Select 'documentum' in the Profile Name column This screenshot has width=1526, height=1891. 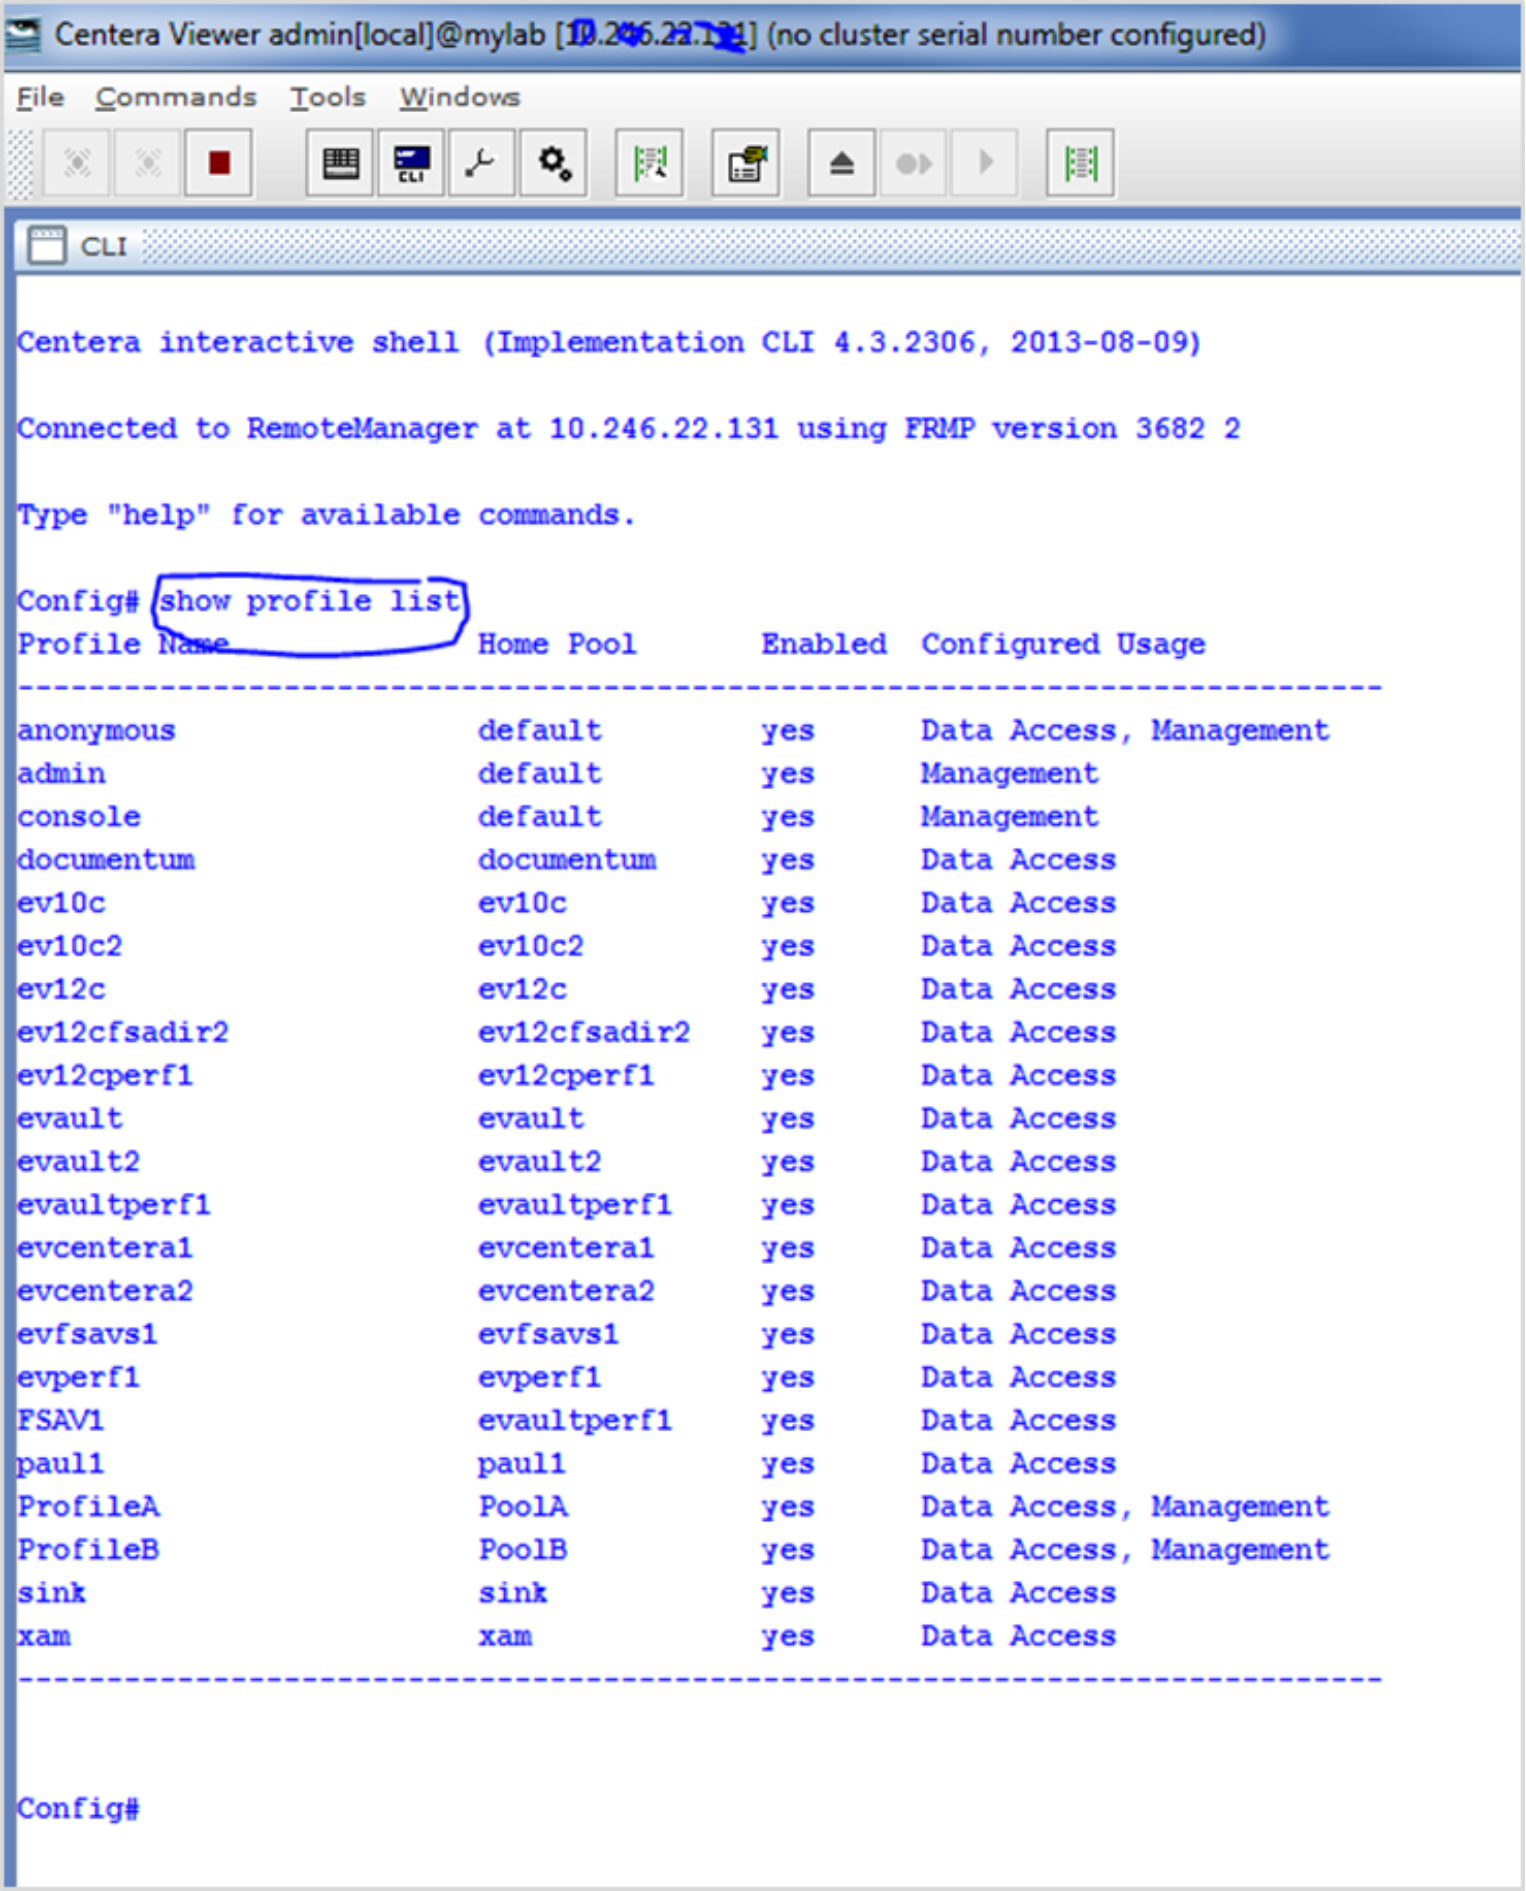[x=106, y=860]
